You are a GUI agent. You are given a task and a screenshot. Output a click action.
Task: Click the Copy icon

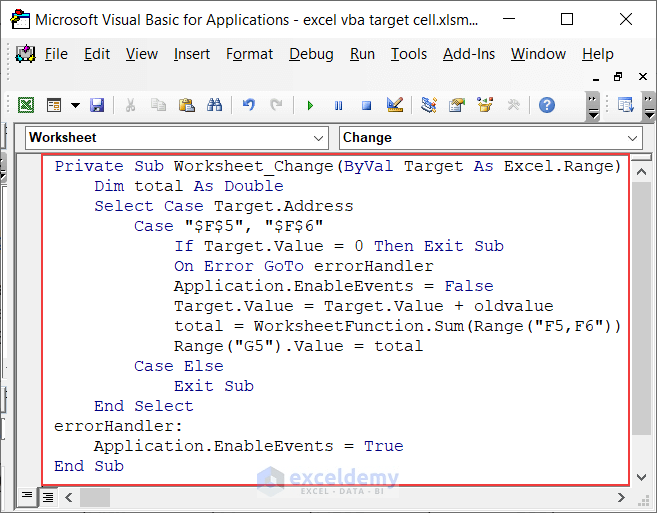(x=158, y=105)
